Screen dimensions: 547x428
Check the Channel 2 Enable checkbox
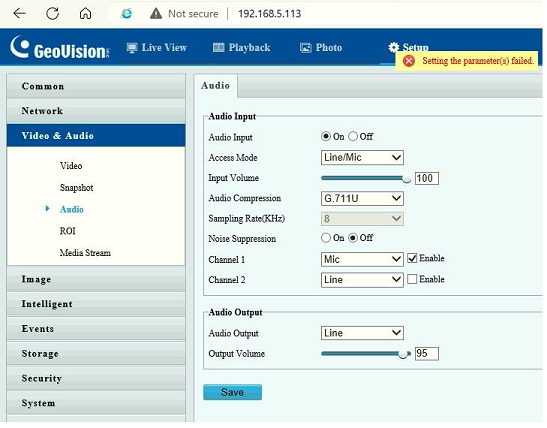(412, 279)
